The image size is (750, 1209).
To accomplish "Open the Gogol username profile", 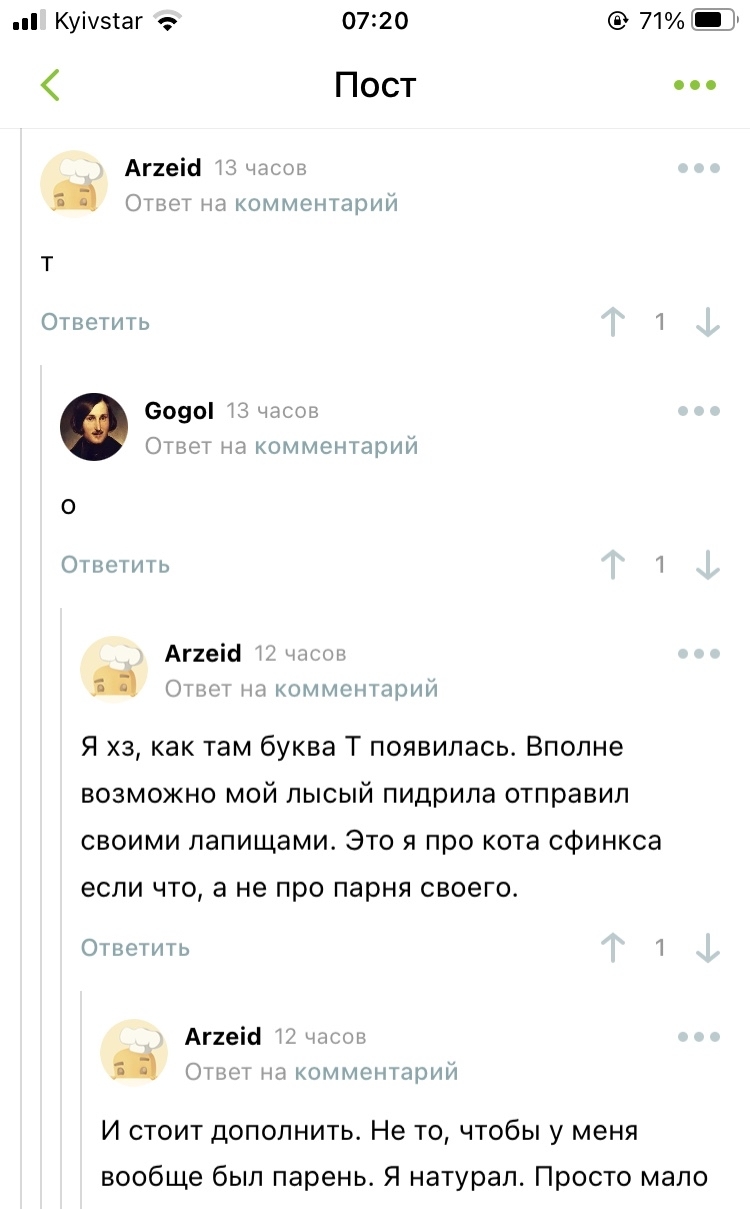I will [179, 411].
